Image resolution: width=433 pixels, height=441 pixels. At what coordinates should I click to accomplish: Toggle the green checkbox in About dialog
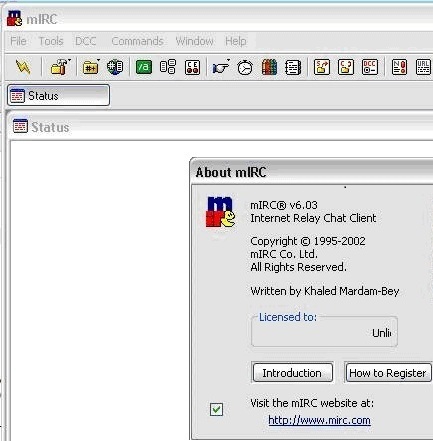click(x=216, y=409)
